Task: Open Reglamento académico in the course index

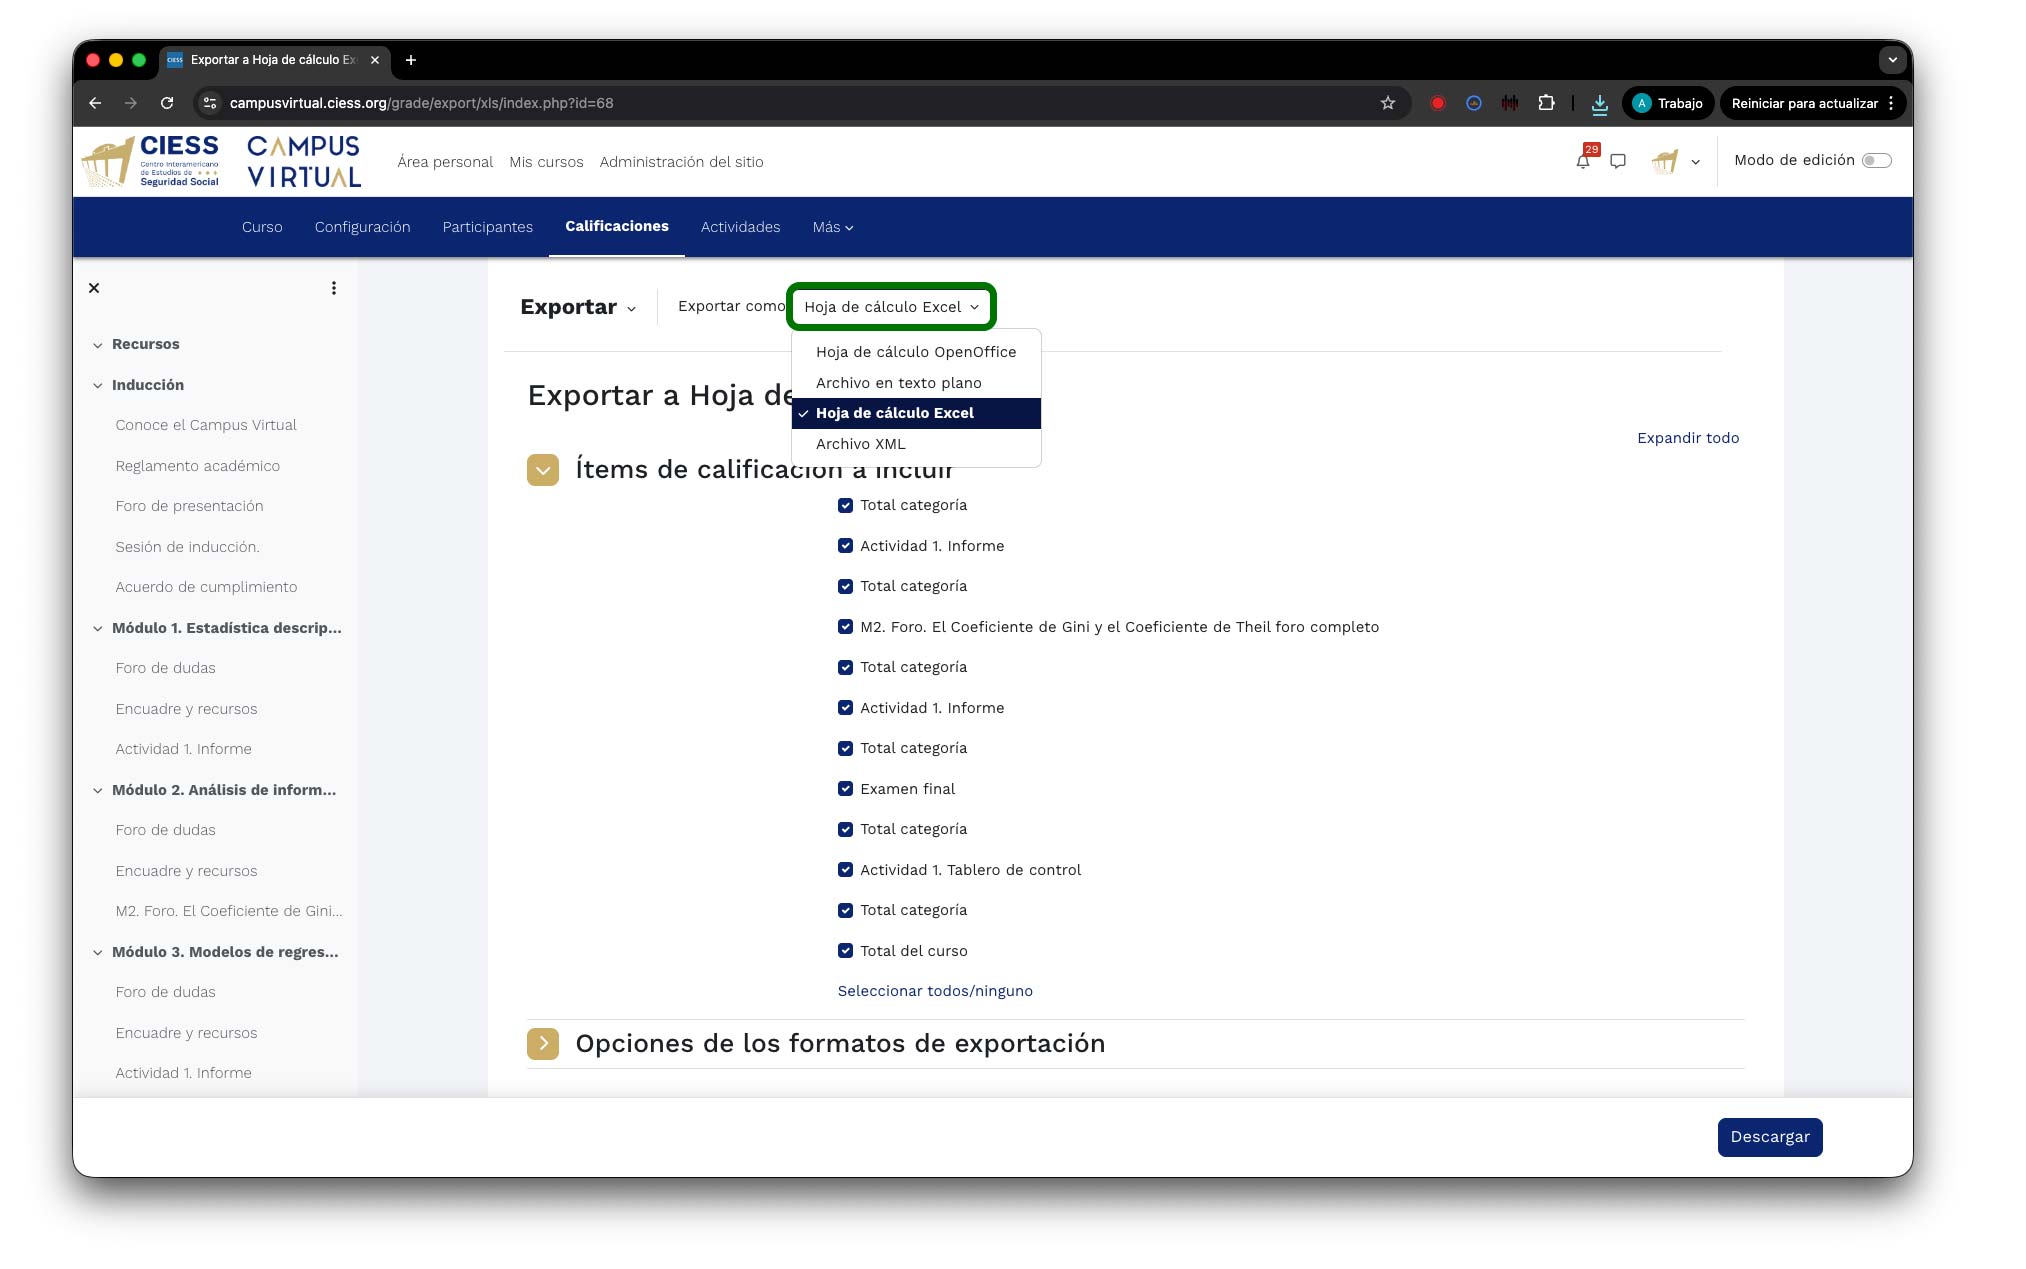Action: pos(197,466)
